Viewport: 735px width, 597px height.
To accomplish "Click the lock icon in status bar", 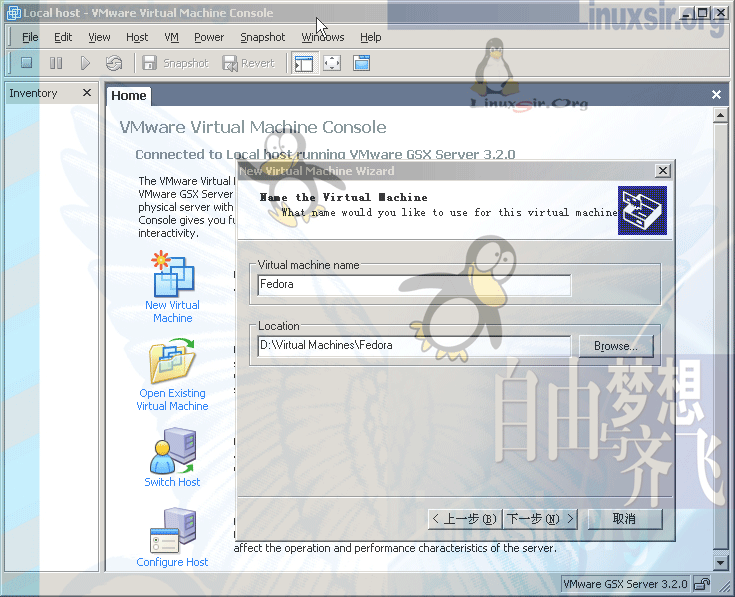I will (702, 584).
